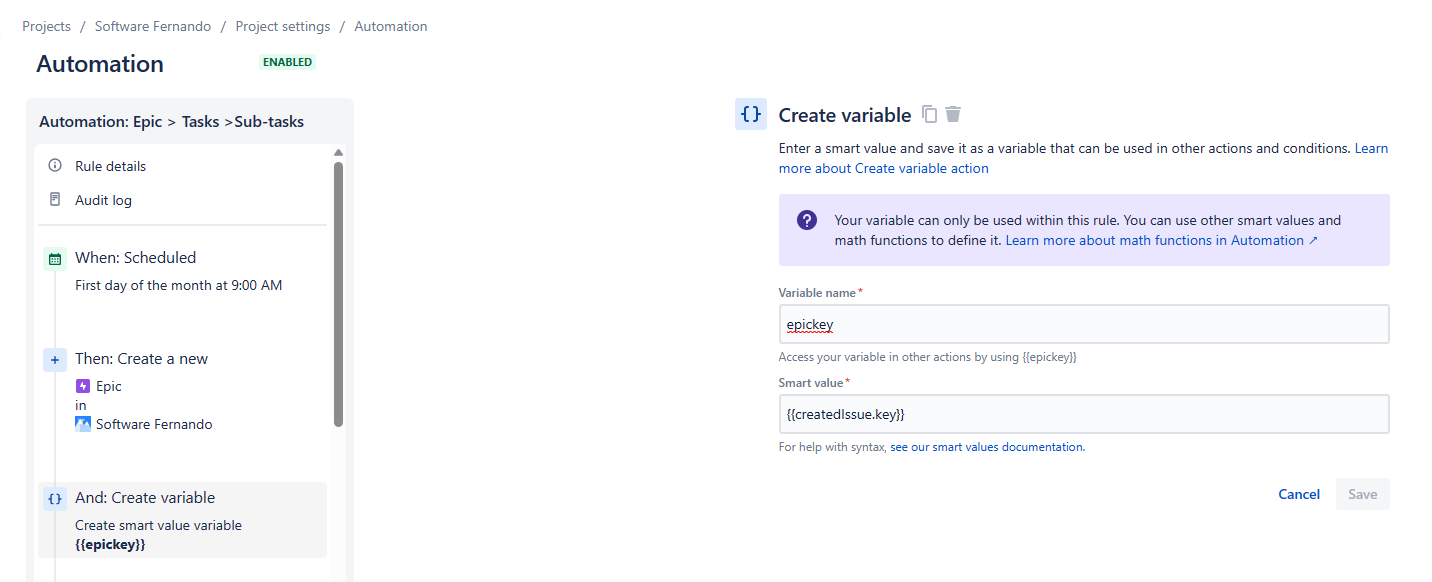Viewport: 1432px width, 582px height.
Task: Click inside the Variable name field
Action: 1083,323
